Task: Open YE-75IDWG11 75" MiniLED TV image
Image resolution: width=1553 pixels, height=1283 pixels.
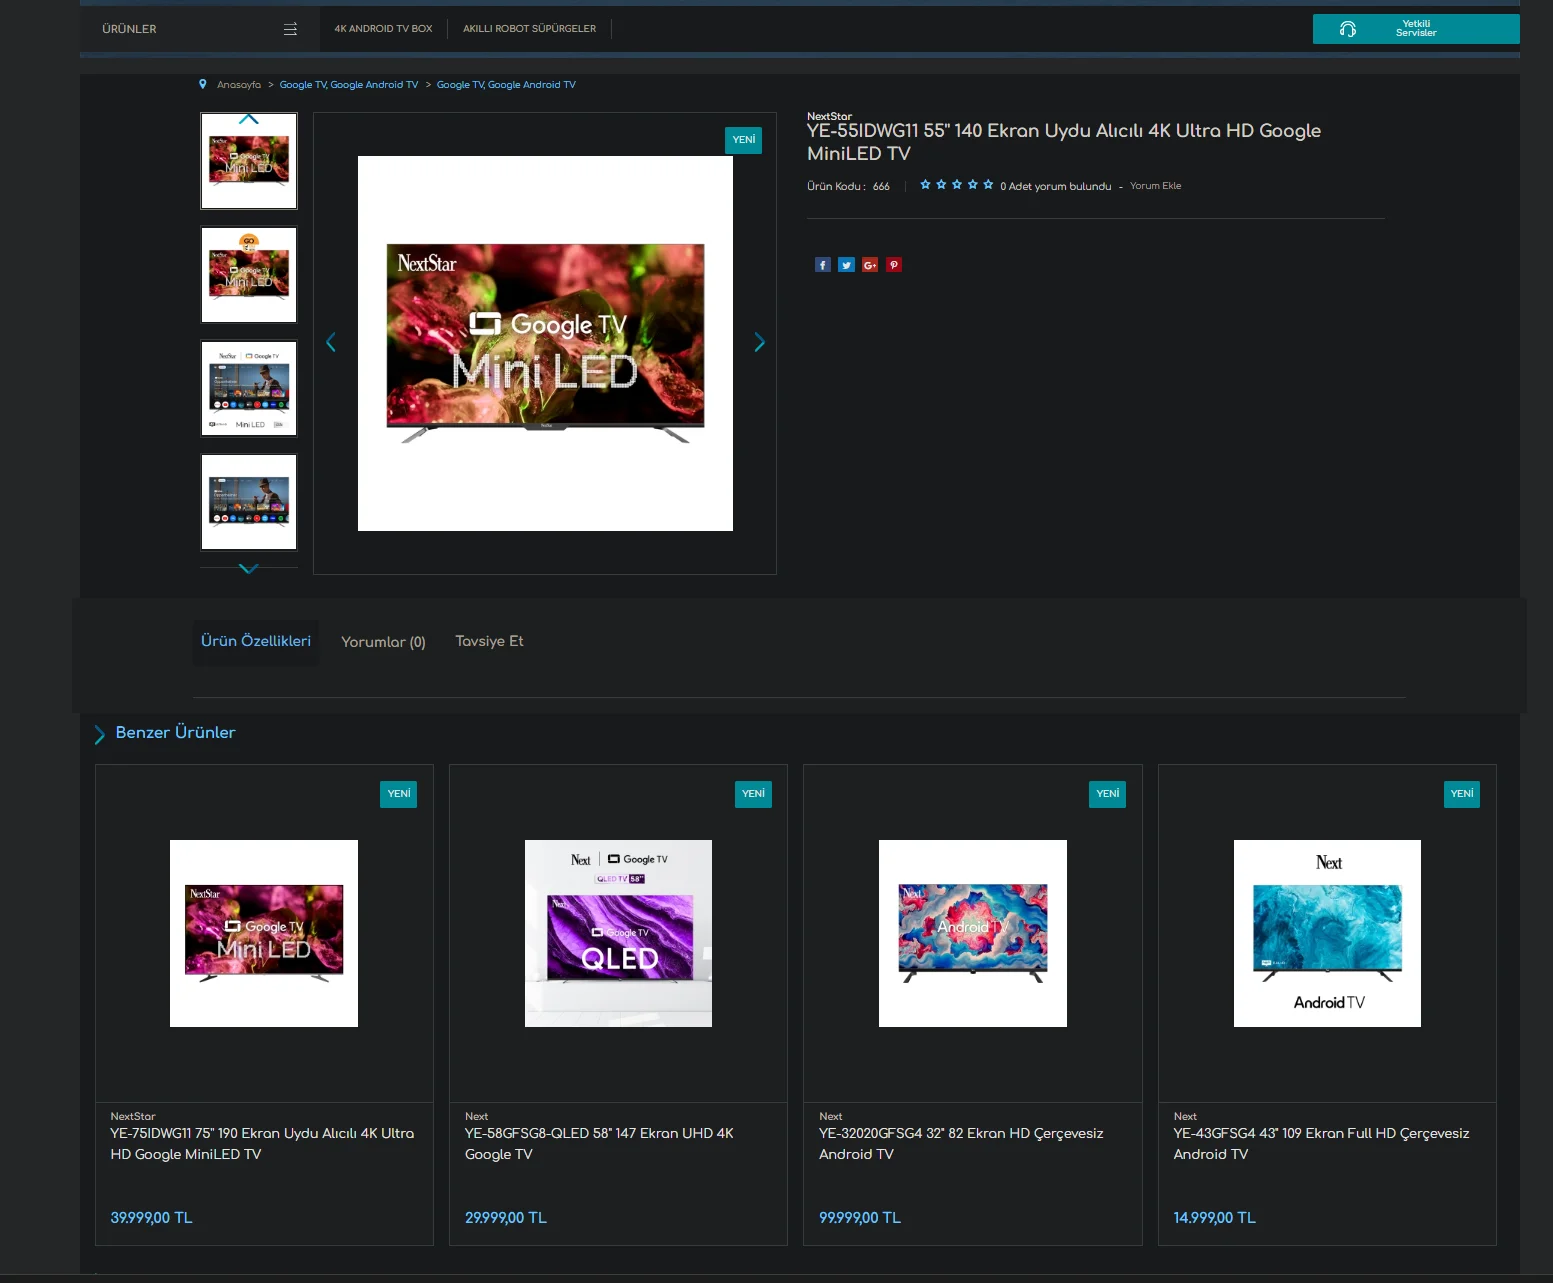Action: [264, 933]
